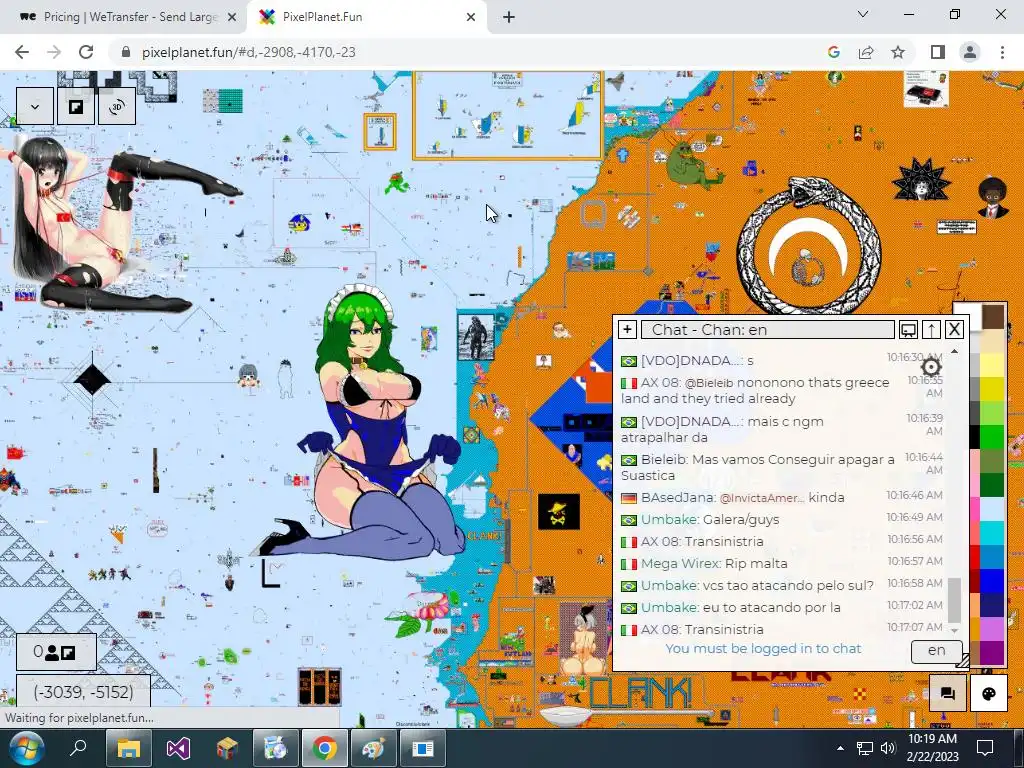Open a new browser tab
The width and height of the screenshot is (1024, 768).
(x=509, y=17)
